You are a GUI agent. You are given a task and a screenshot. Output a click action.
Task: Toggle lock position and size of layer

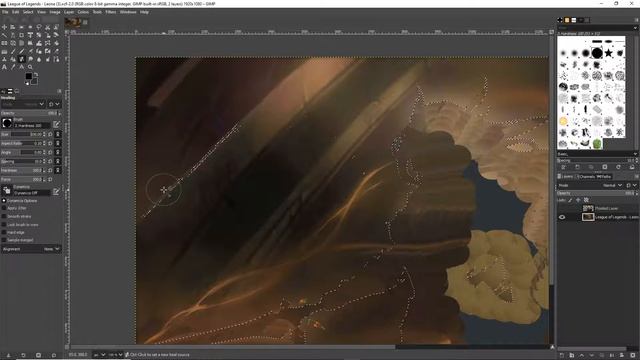point(578,200)
